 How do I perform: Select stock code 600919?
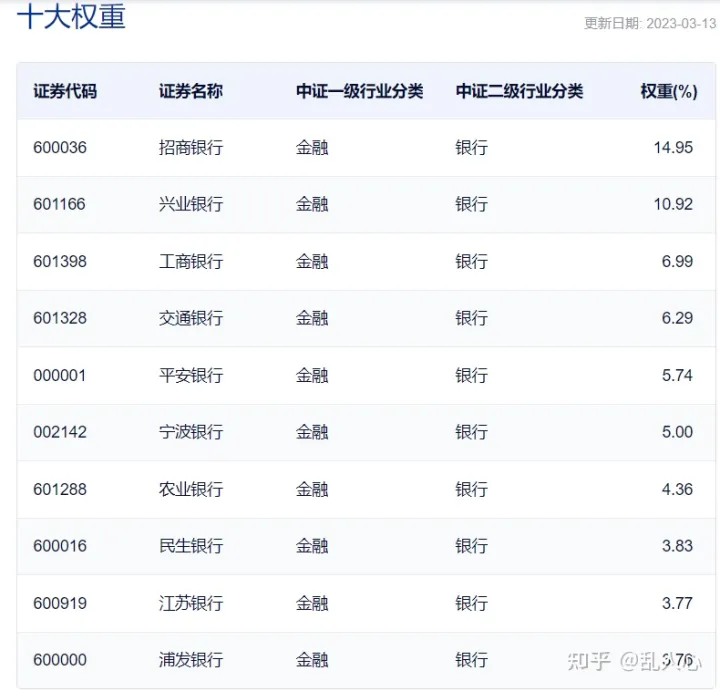point(60,603)
